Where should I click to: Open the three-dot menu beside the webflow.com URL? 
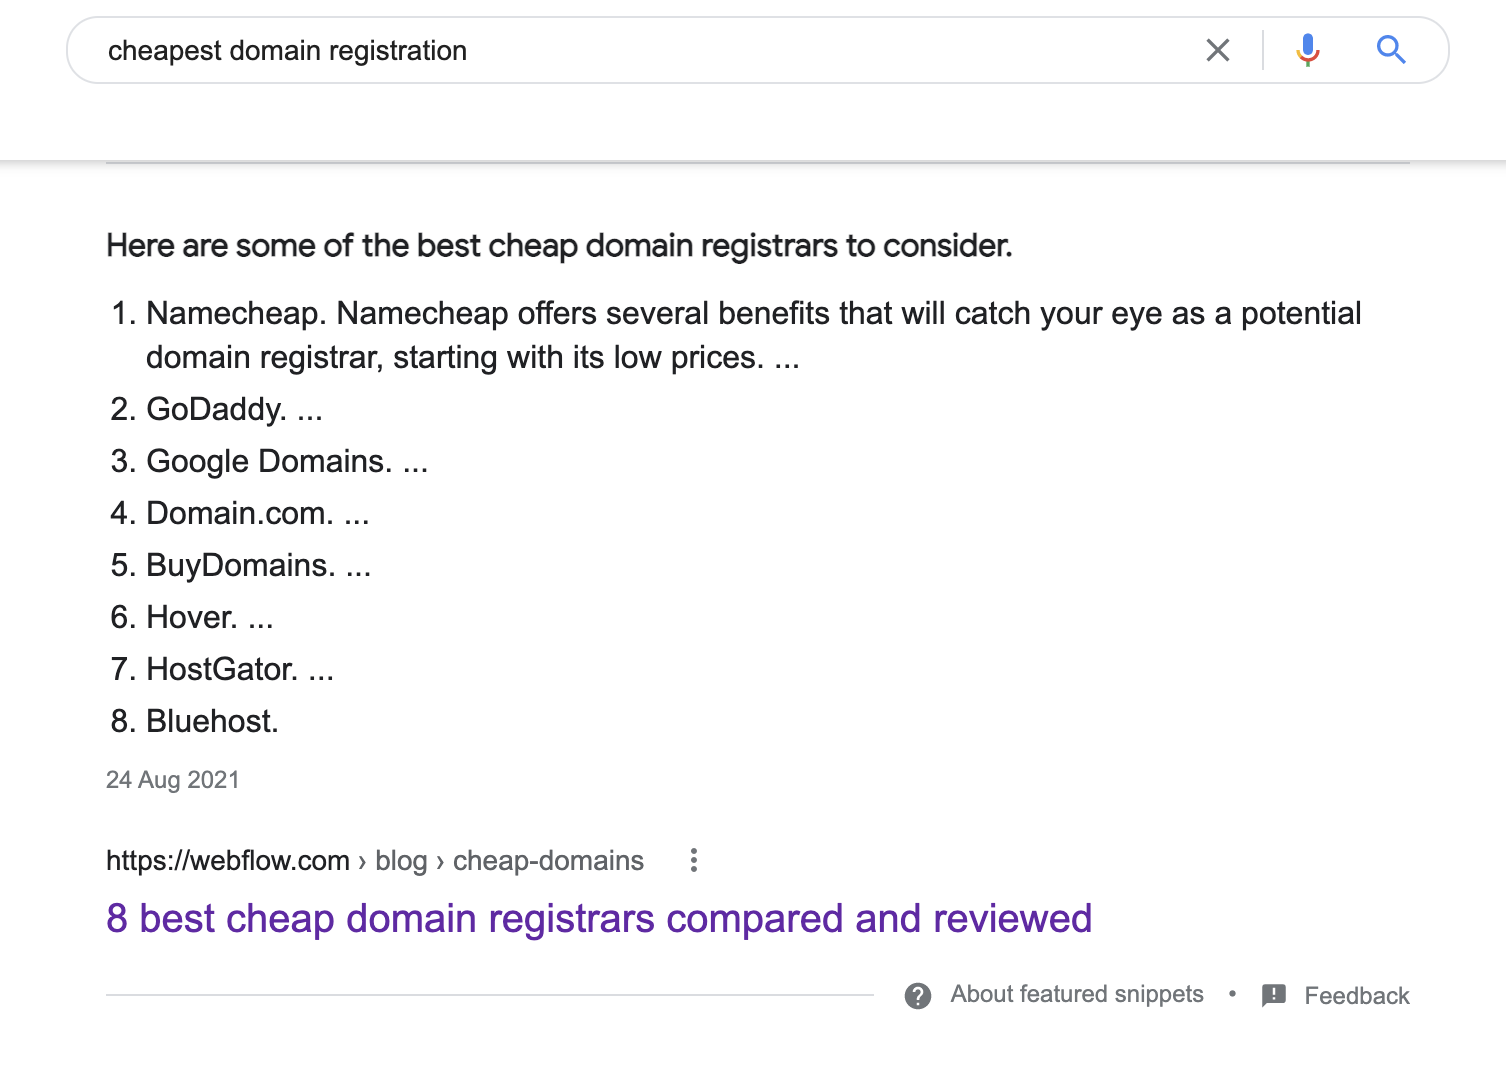[x=693, y=860]
